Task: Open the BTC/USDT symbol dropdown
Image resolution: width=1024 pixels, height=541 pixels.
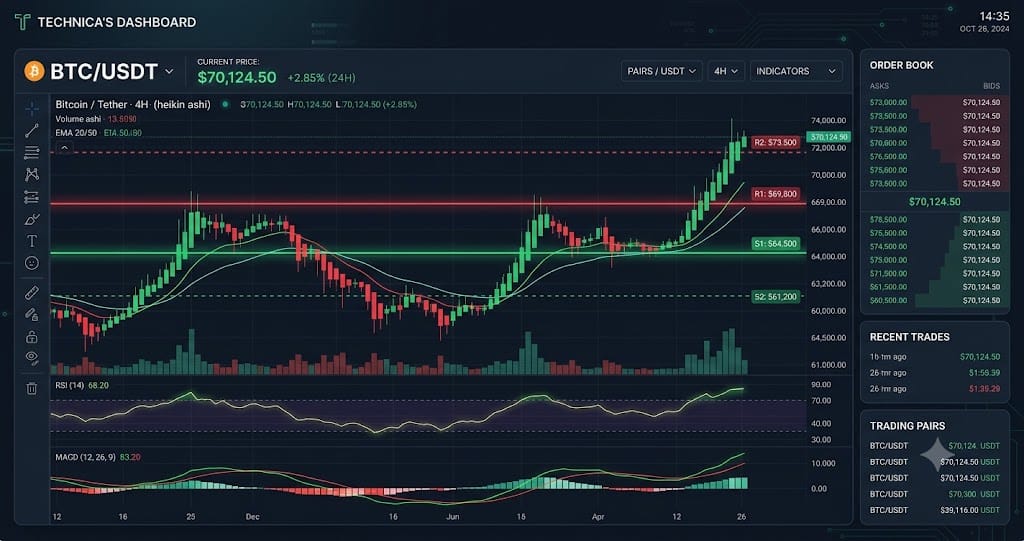Action: pyautogui.click(x=168, y=71)
